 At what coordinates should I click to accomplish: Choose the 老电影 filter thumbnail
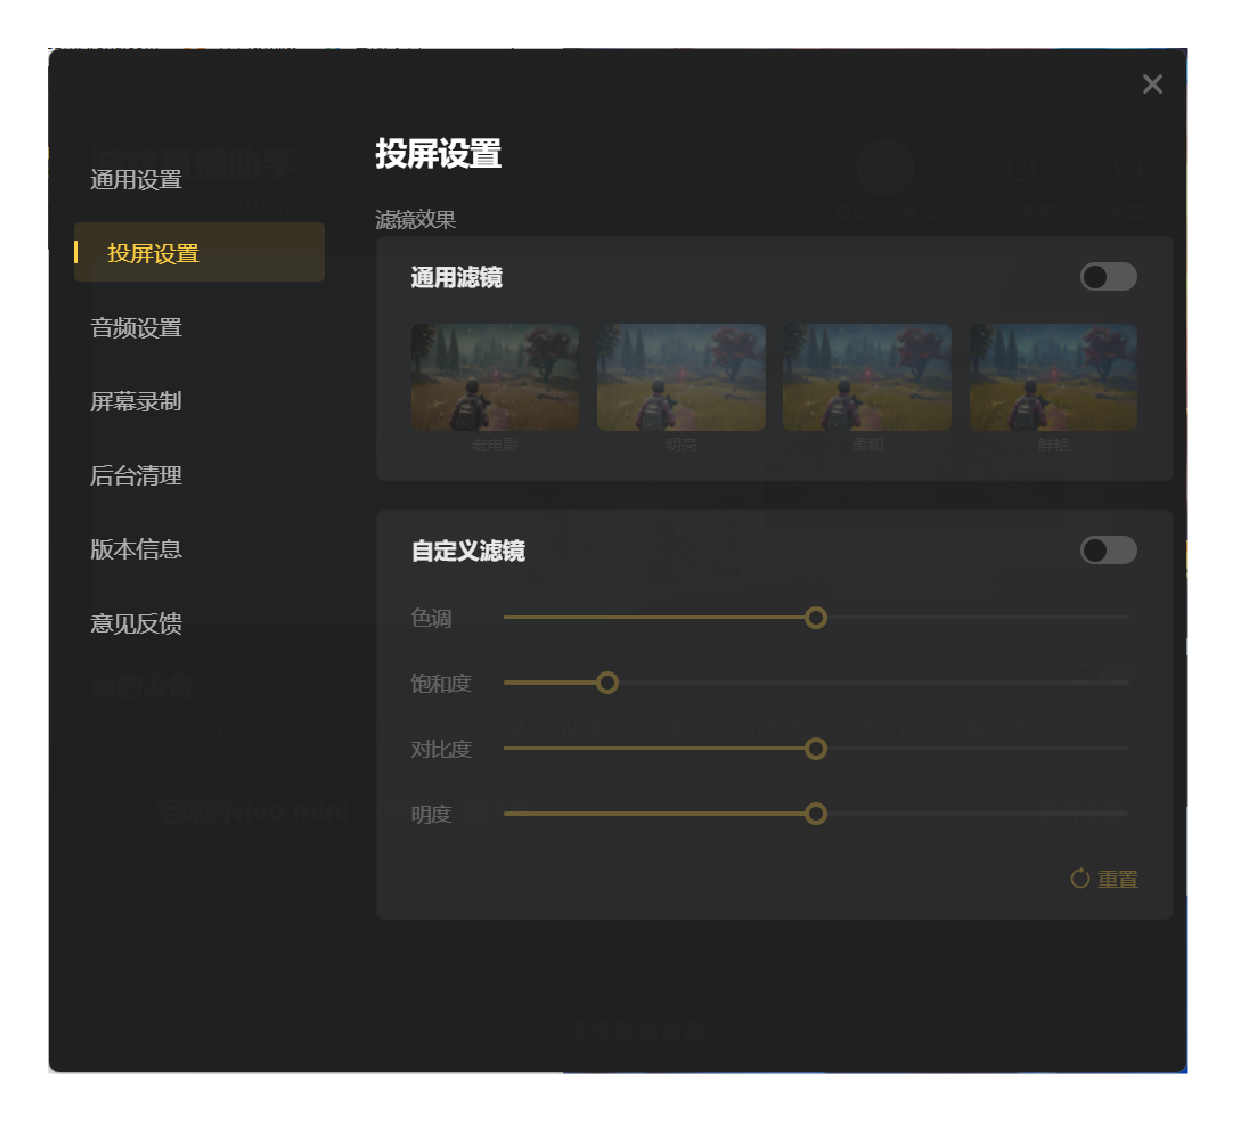(495, 378)
